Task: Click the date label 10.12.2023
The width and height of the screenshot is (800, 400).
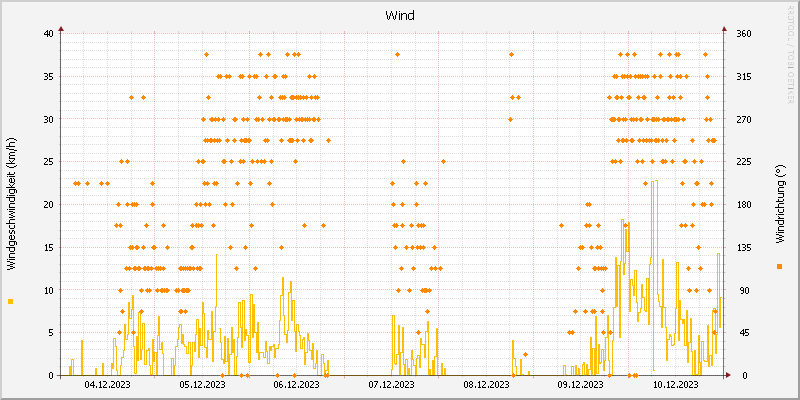Action: [676, 384]
